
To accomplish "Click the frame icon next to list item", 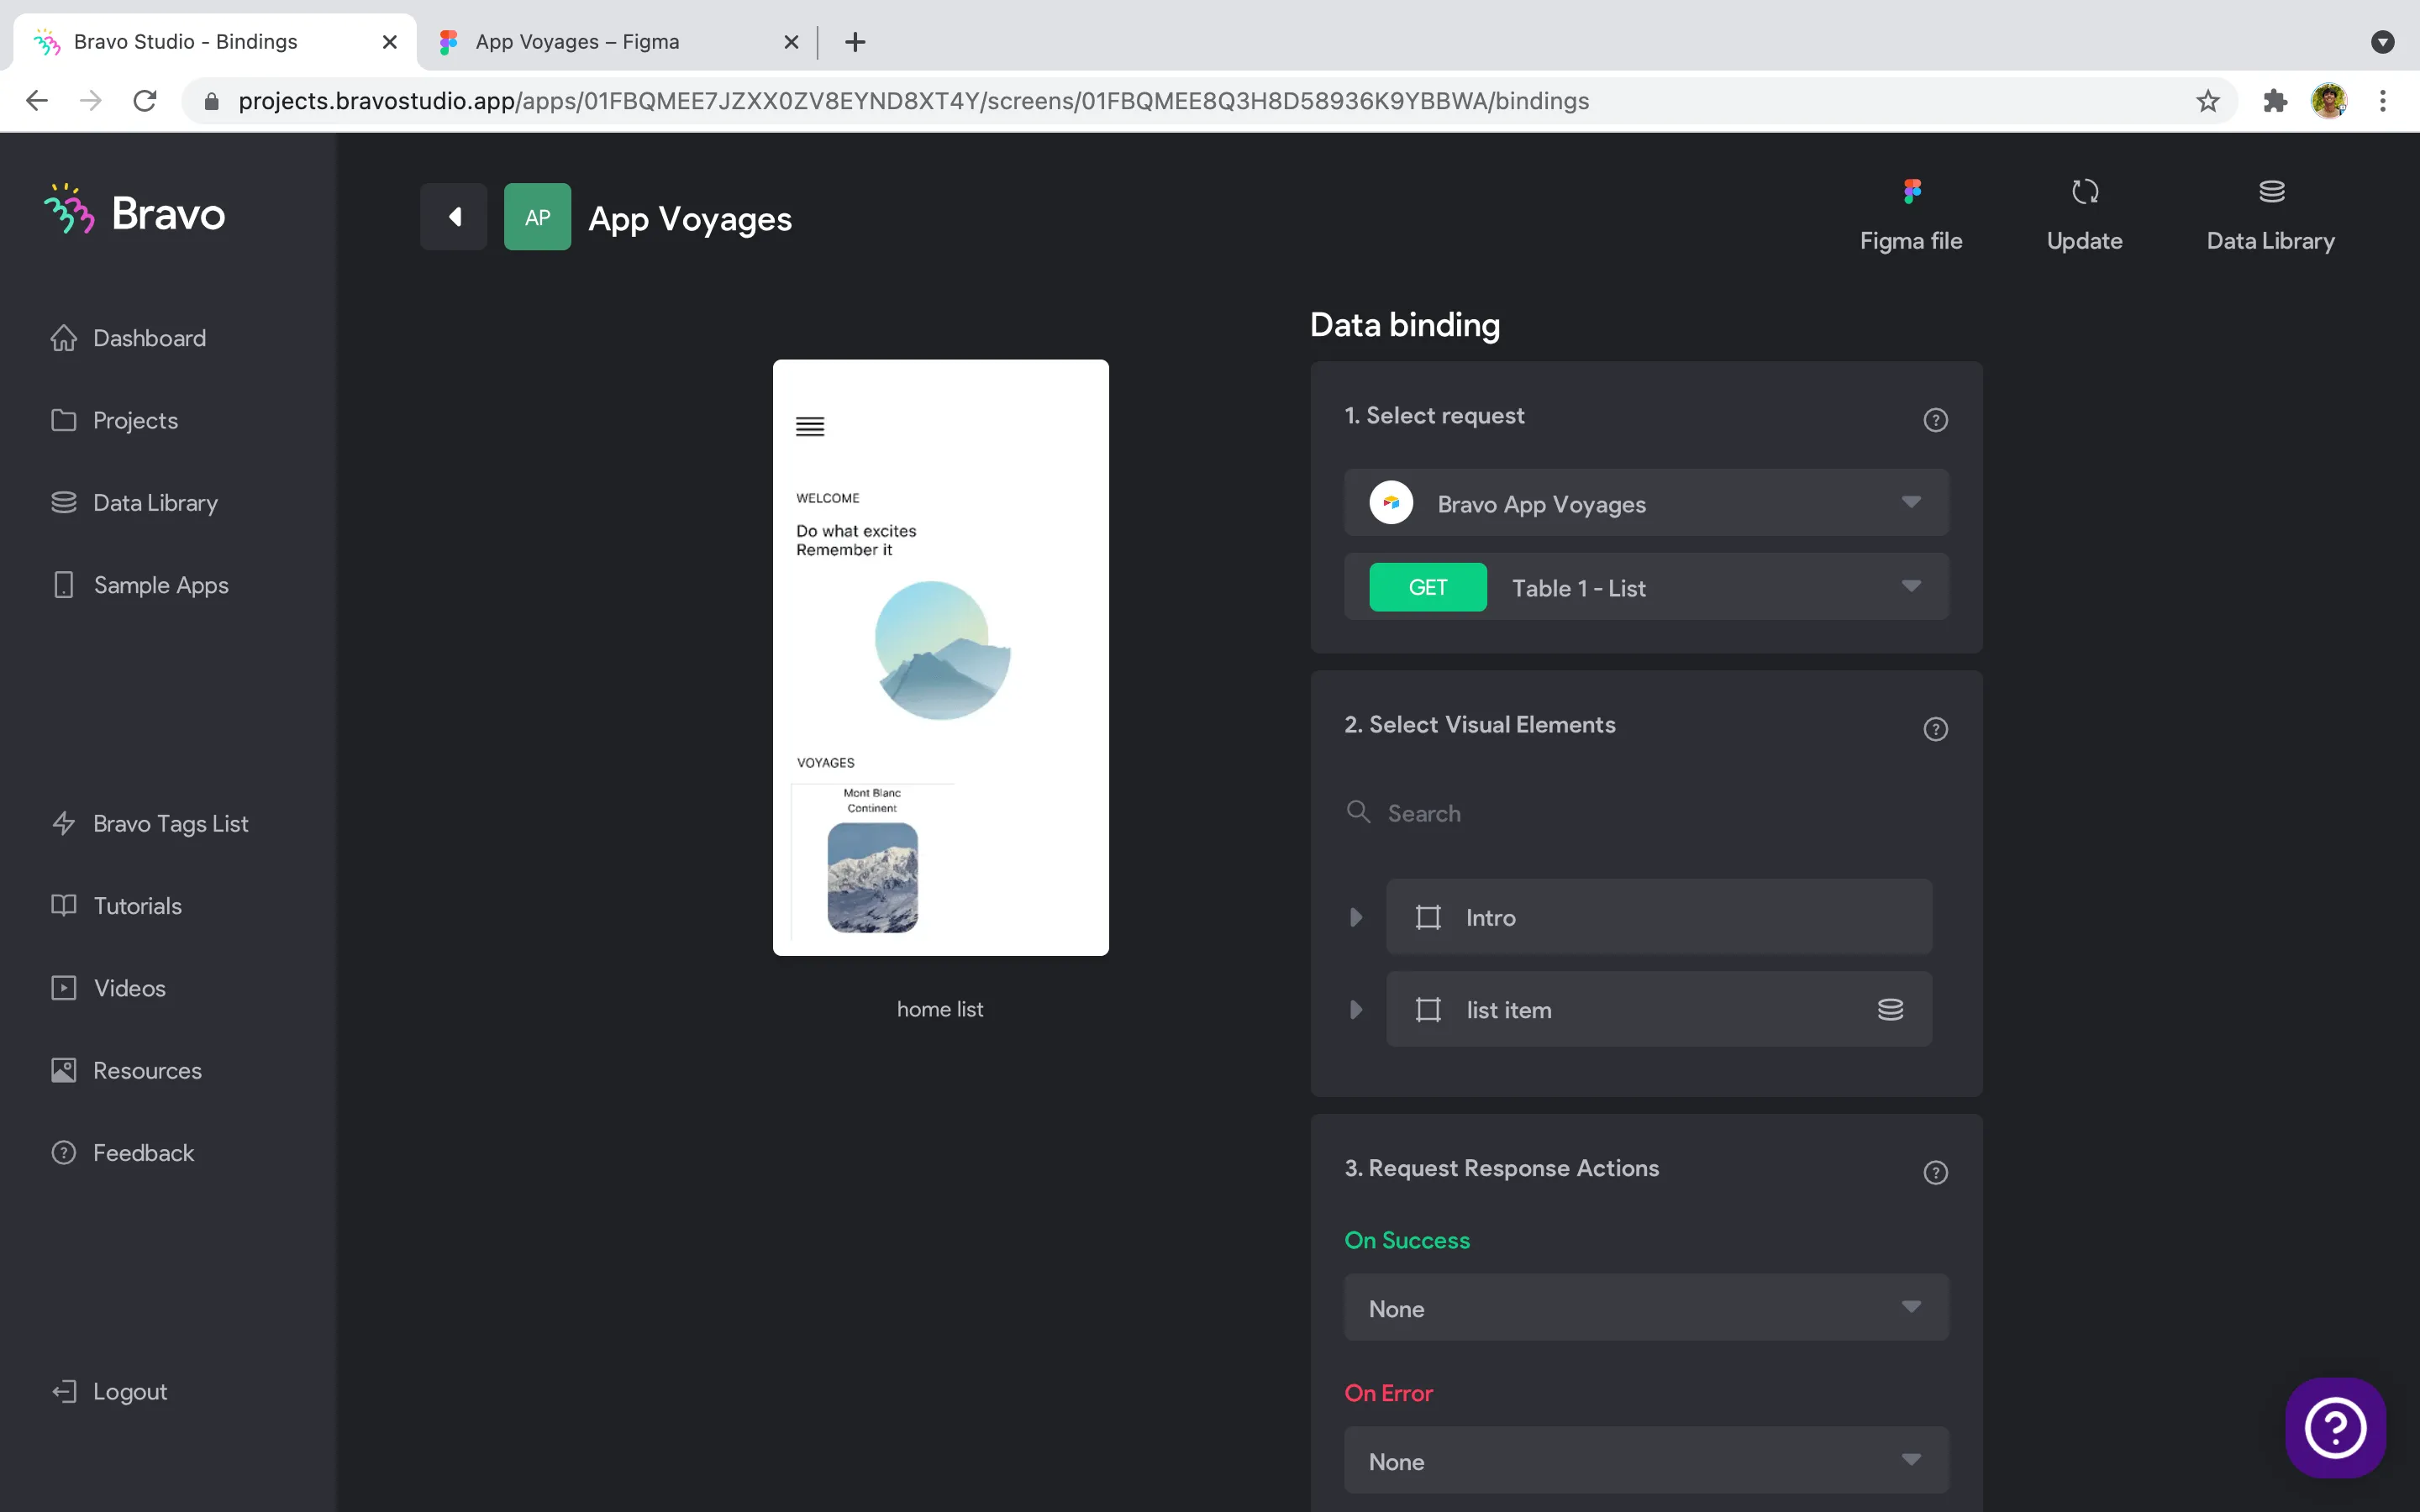I will [x=1428, y=1009].
